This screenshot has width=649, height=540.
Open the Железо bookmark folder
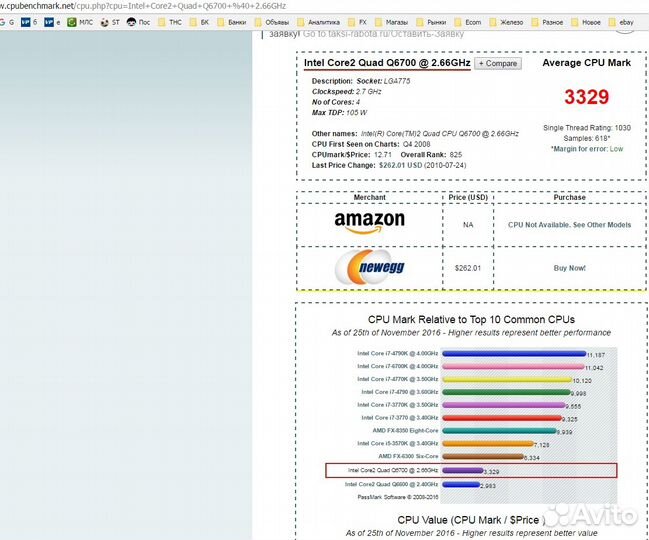(507, 22)
